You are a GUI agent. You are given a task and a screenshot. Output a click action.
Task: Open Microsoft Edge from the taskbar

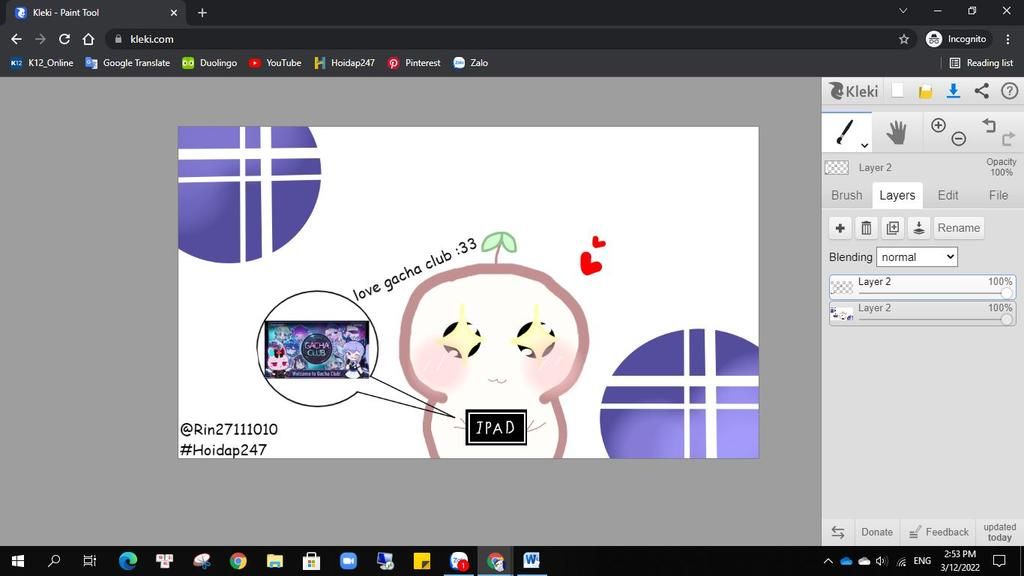(128, 561)
